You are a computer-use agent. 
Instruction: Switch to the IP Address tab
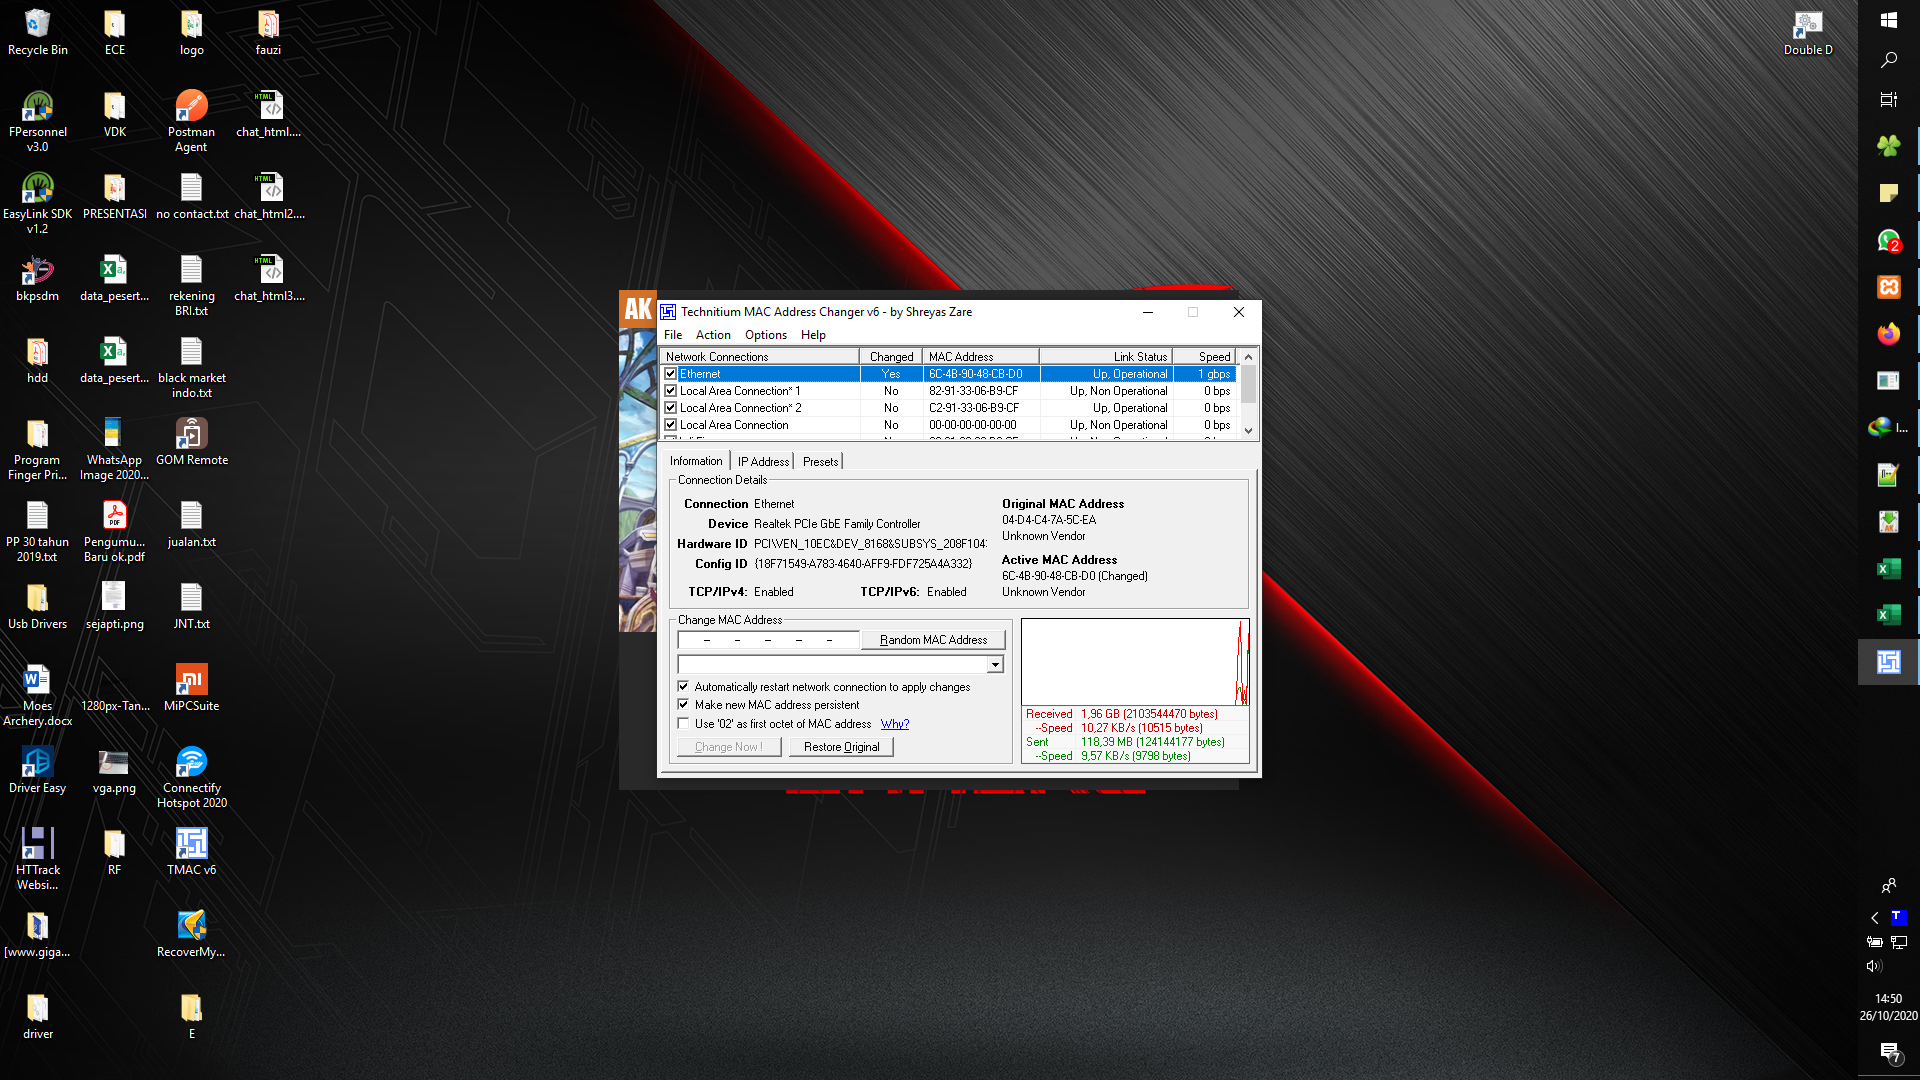coord(763,462)
